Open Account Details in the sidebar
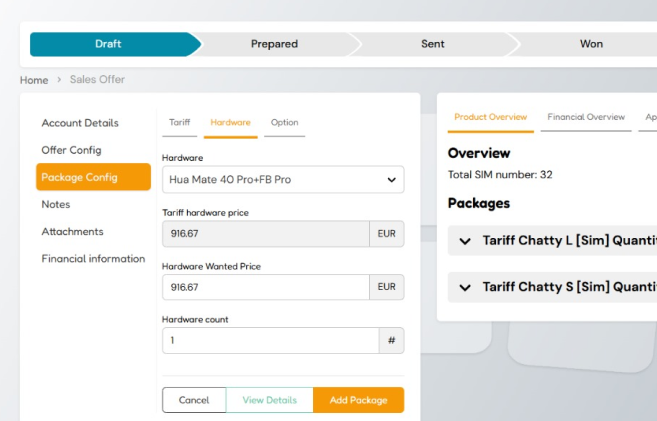The image size is (657, 421). (80, 123)
